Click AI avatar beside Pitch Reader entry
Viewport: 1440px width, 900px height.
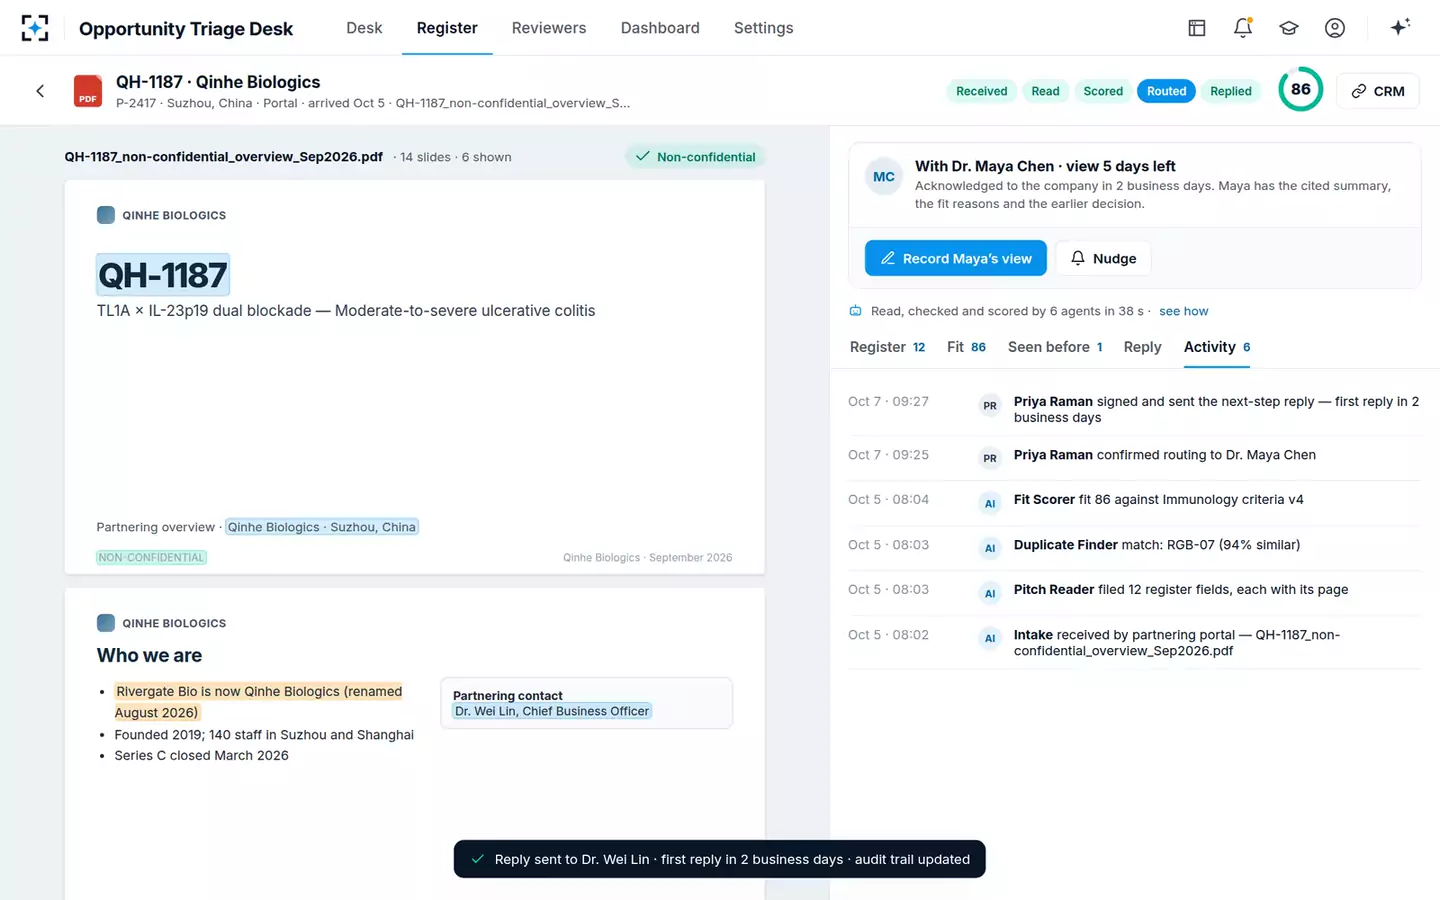pos(990,593)
